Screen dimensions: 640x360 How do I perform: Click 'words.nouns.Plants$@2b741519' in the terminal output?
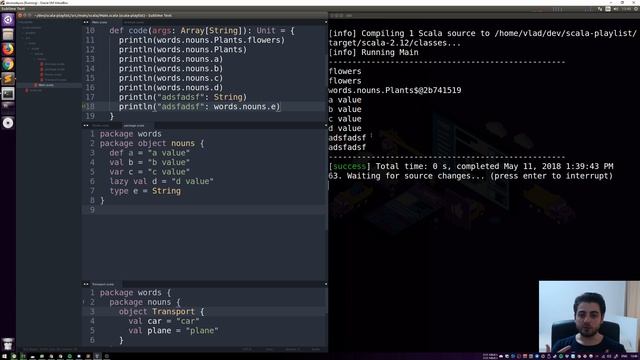pyautogui.click(x=395, y=90)
